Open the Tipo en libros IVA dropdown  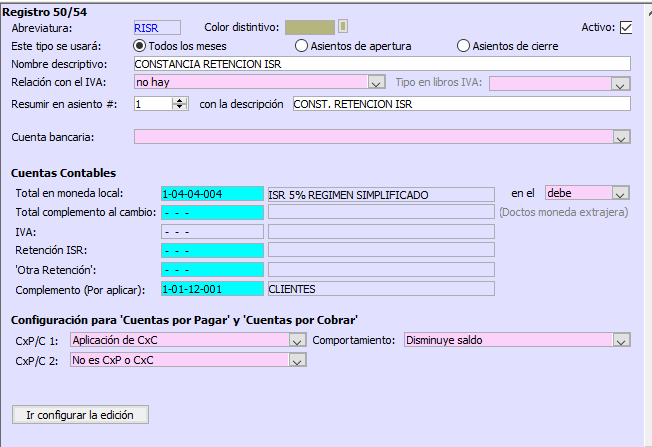621,83
